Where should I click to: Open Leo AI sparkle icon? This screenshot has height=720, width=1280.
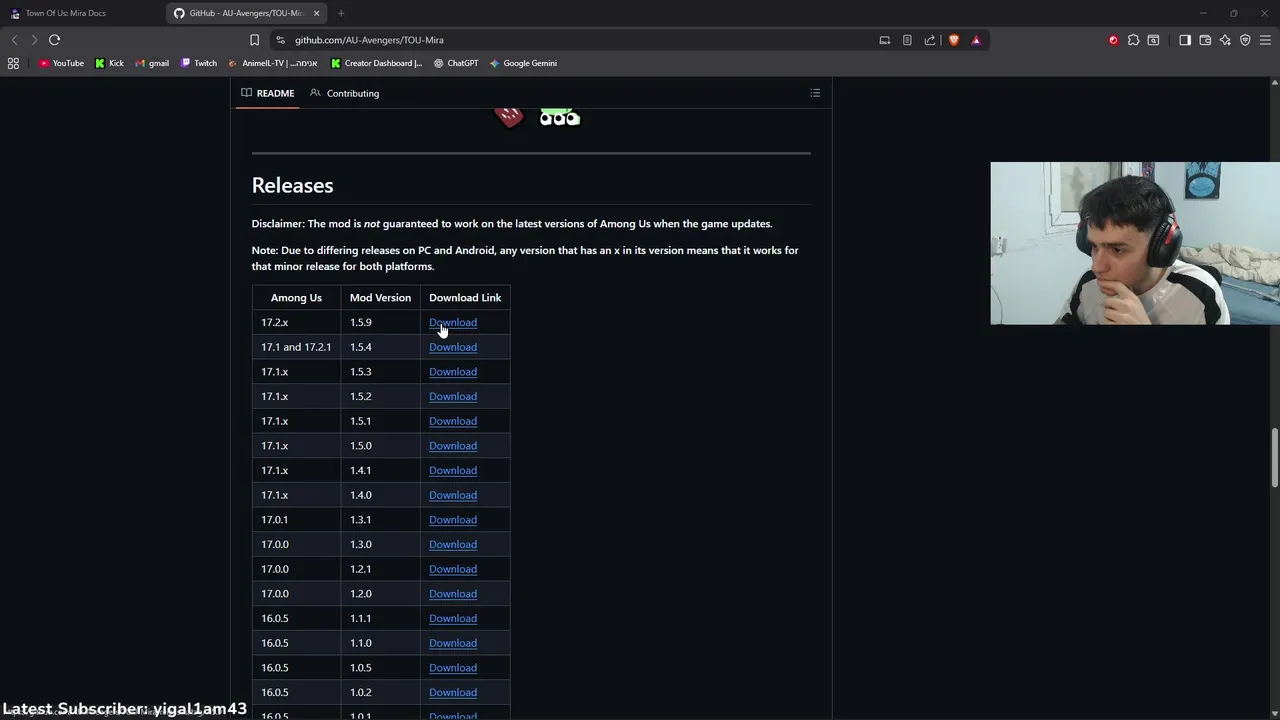[1225, 40]
